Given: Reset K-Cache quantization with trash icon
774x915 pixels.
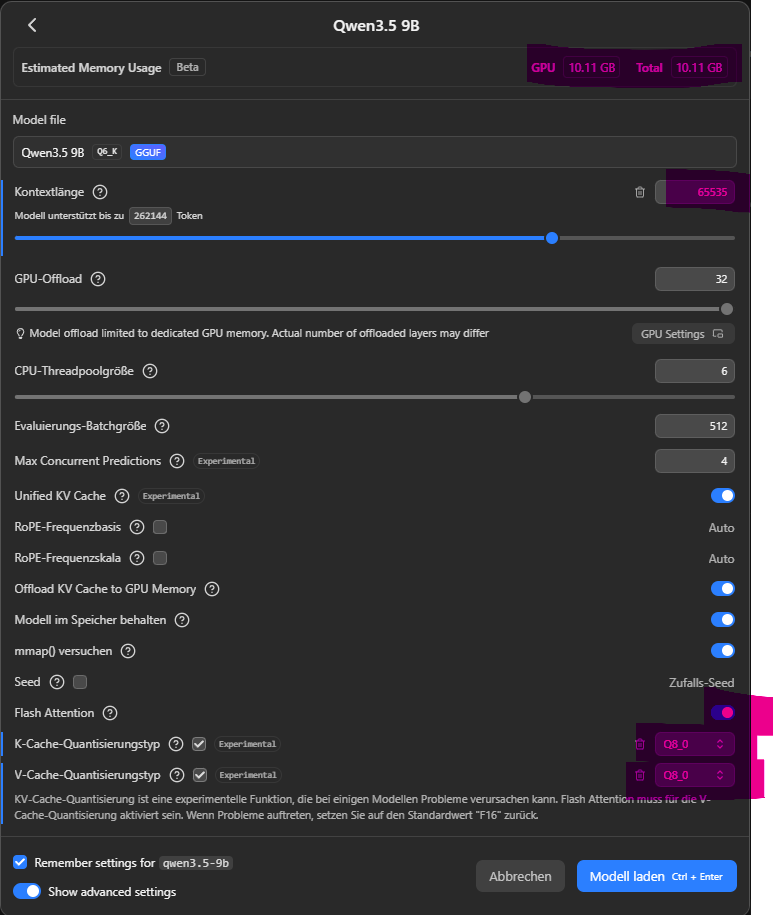Looking at the screenshot, I should click(x=640, y=744).
